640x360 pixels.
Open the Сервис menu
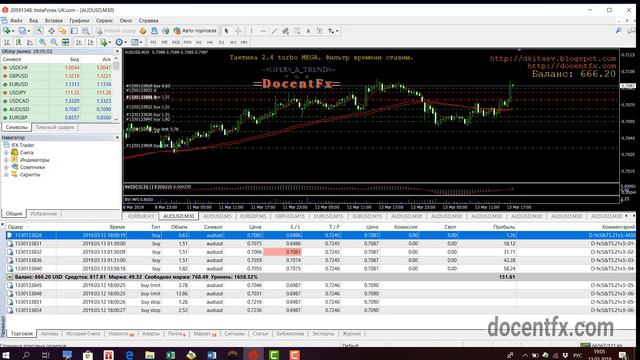pyautogui.click(x=105, y=20)
